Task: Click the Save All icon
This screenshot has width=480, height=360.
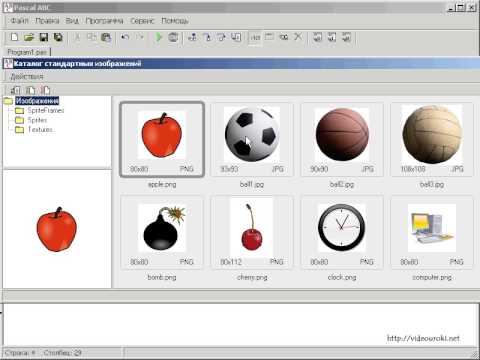Action: pyautogui.click(x=58, y=37)
